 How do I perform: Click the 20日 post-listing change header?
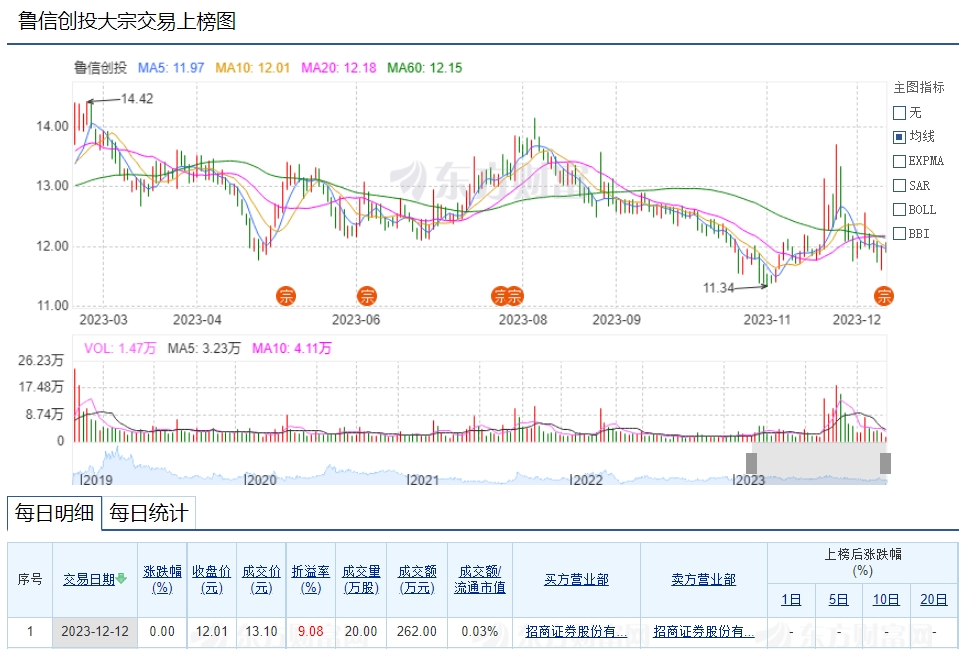tap(933, 600)
